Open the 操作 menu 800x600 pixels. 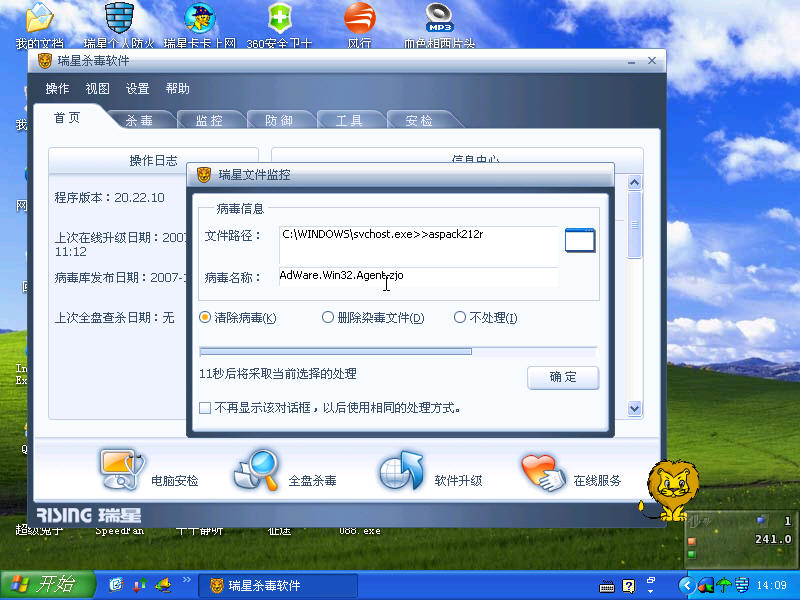coord(57,89)
